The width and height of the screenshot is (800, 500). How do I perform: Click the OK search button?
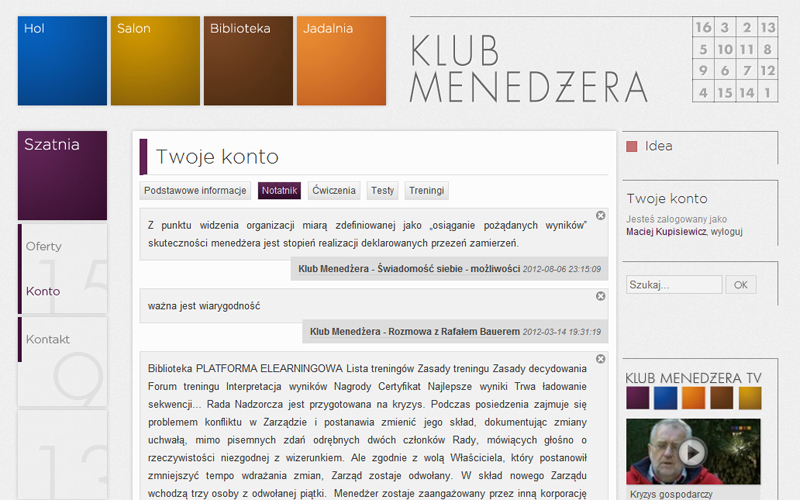coord(740,285)
